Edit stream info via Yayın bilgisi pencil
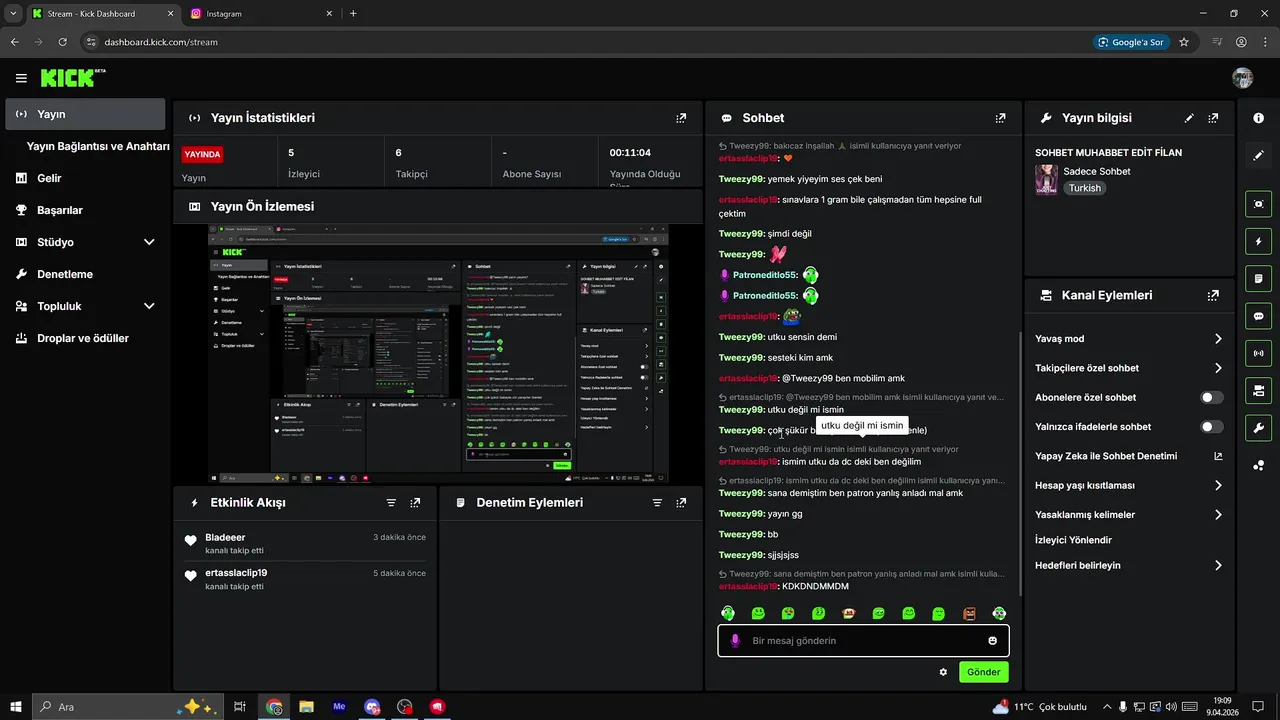 coord(1189,118)
